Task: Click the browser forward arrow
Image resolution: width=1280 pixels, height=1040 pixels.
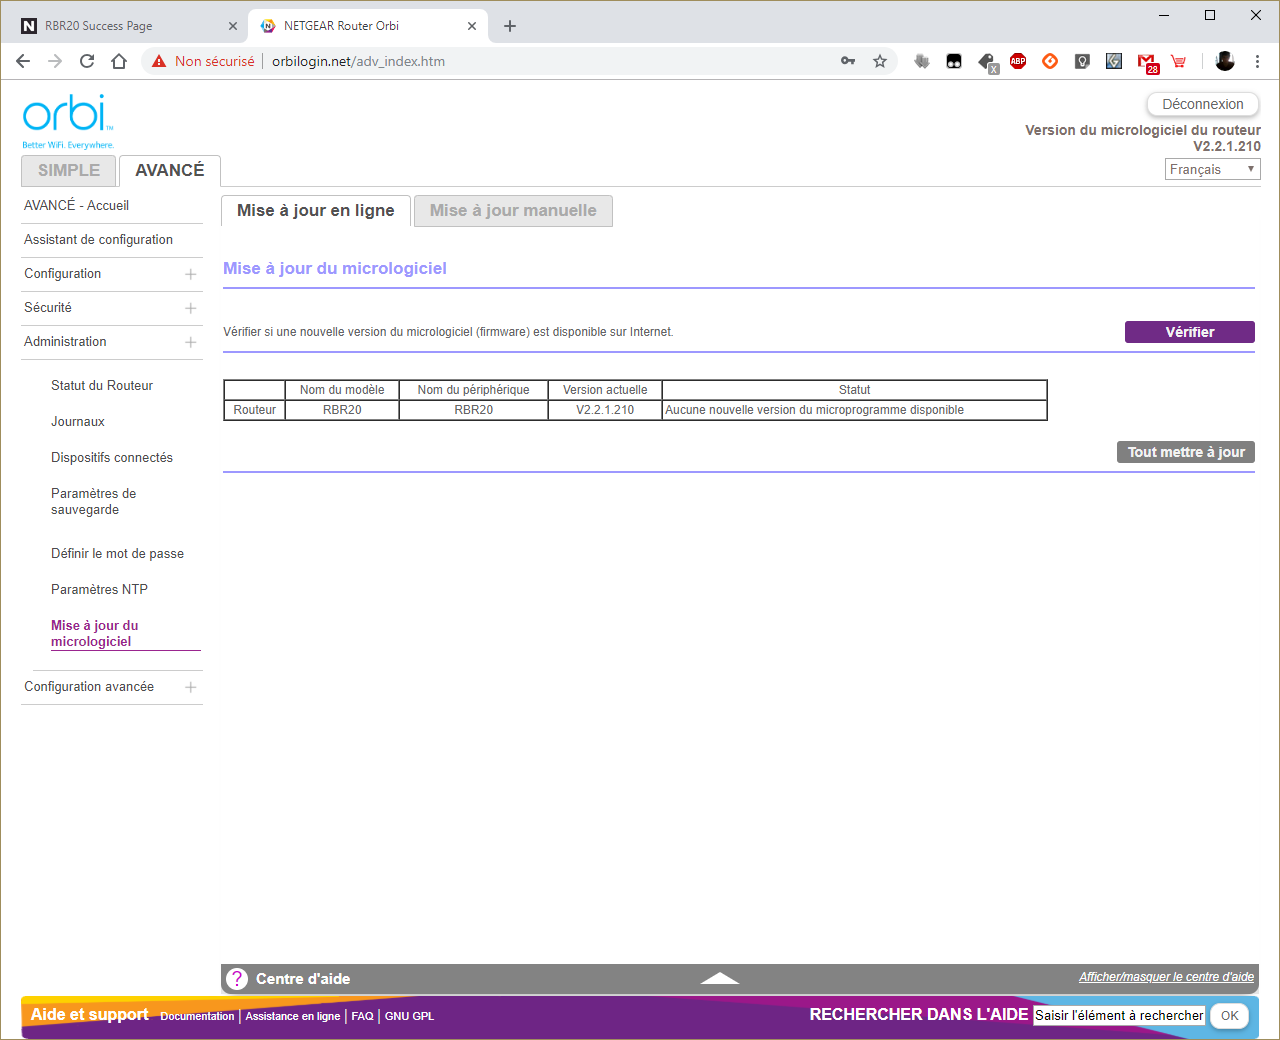Action: [x=55, y=61]
